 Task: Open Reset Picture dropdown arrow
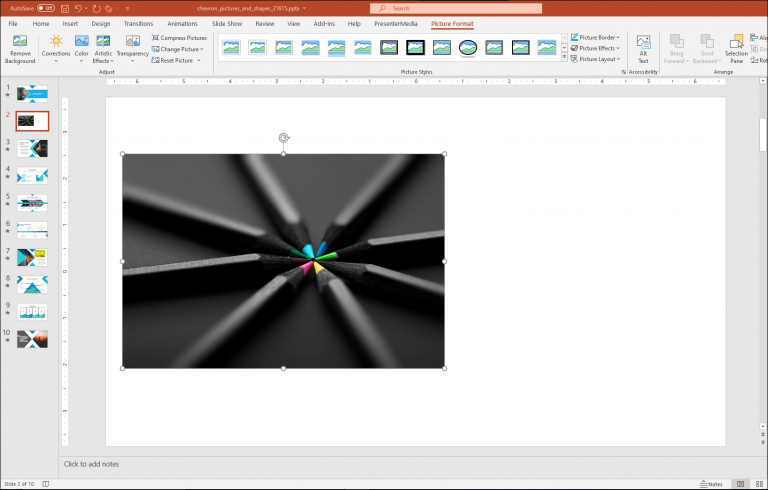click(x=199, y=60)
